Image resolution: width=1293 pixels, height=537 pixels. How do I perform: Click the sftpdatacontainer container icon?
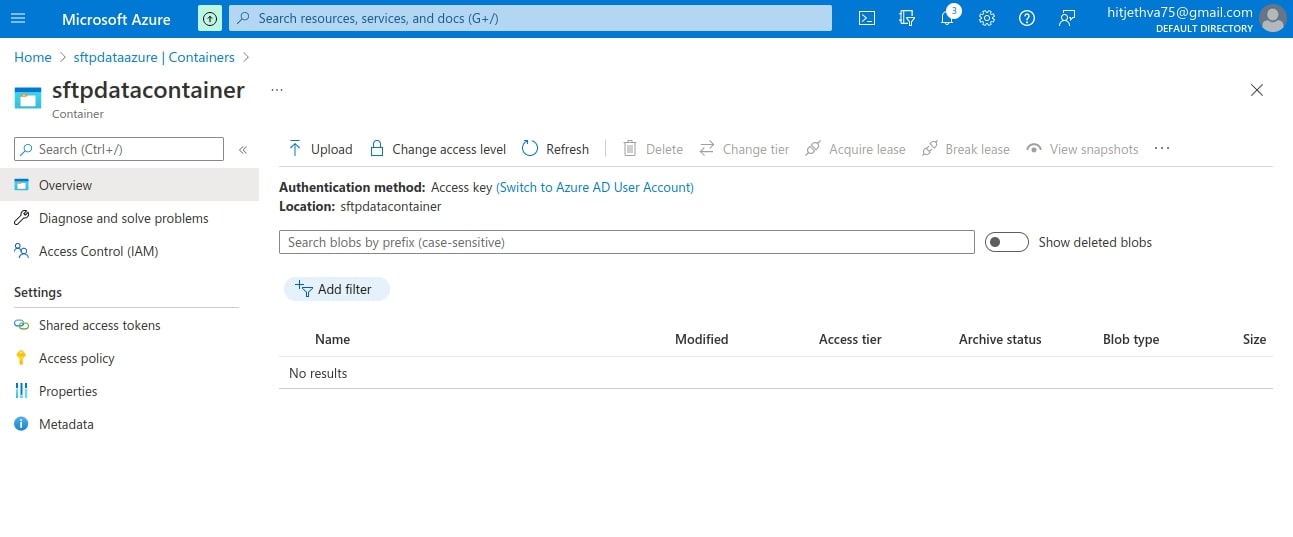[x=28, y=98]
